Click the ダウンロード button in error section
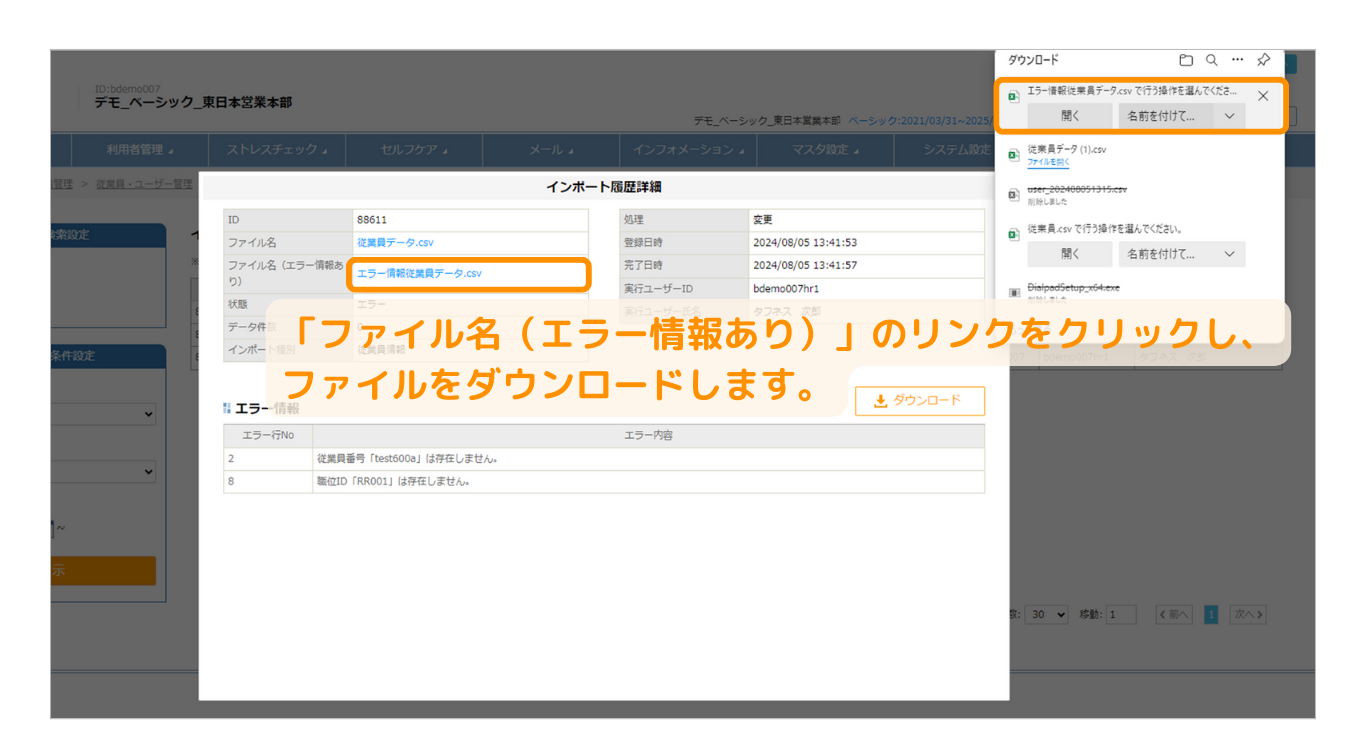 tap(919, 400)
